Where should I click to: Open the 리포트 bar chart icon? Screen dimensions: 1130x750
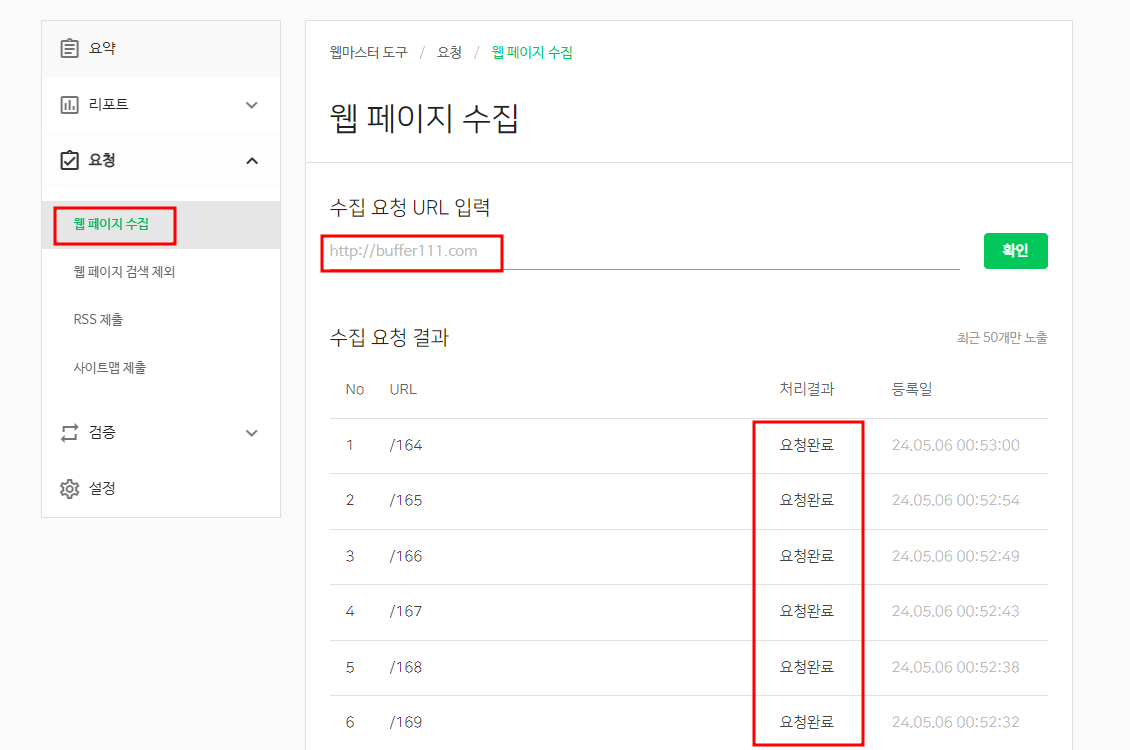pyautogui.click(x=68, y=104)
